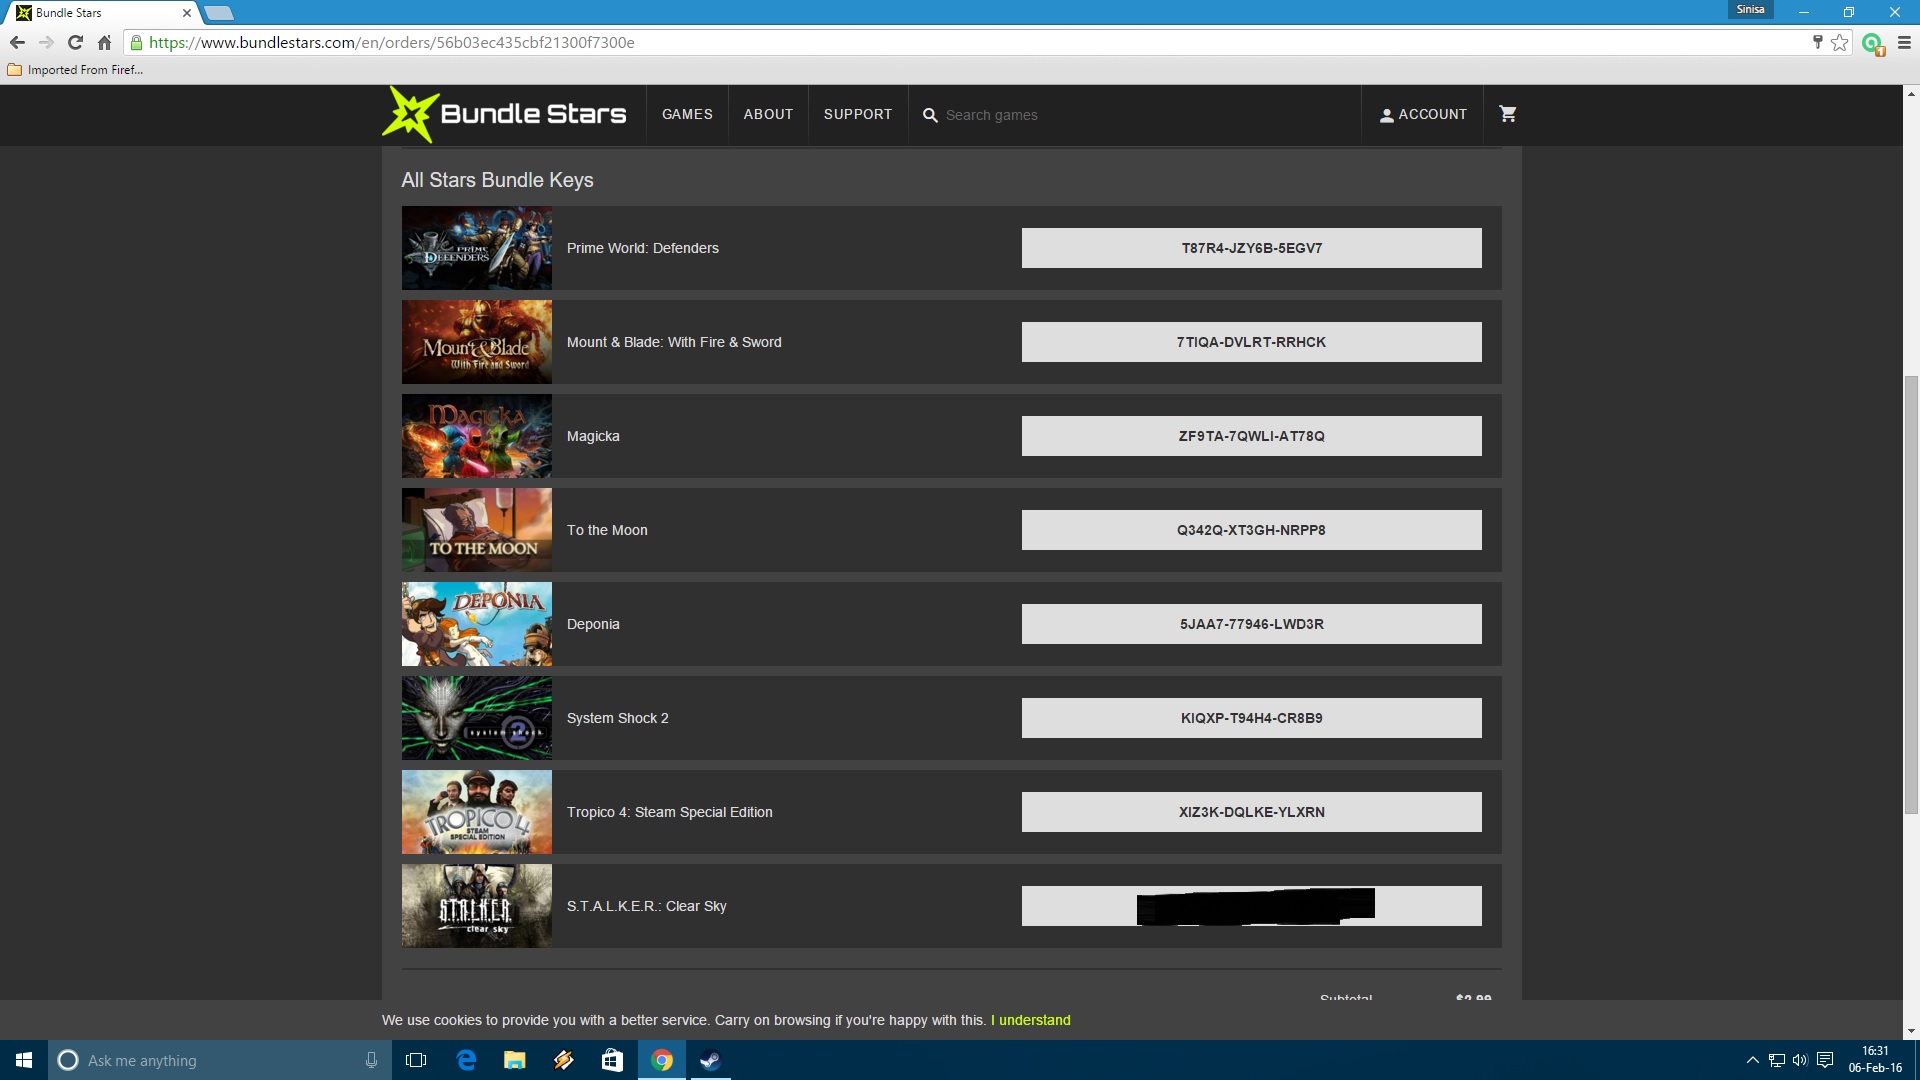Accept cookies via I understand link
The image size is (1920, 1080).
point(1030,1020)
